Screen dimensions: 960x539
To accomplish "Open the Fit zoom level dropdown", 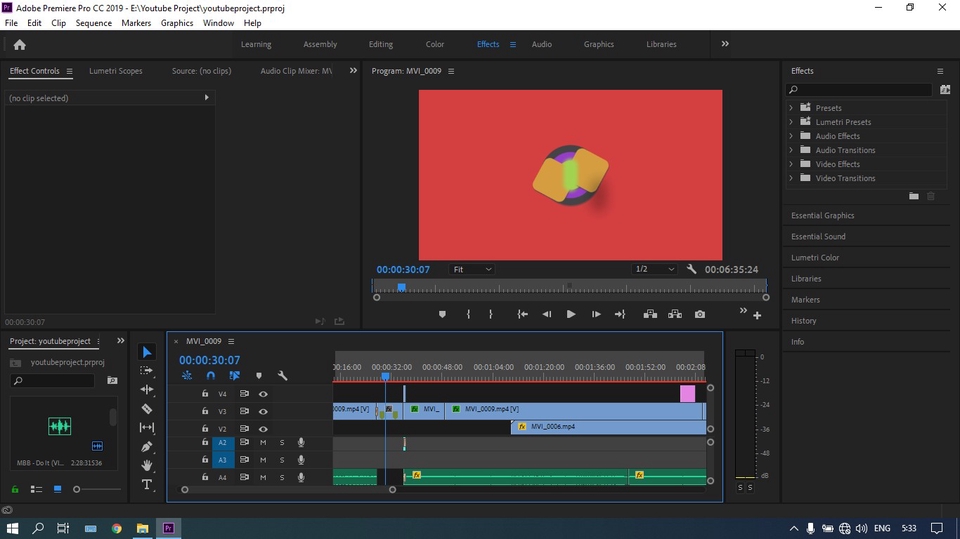I will 472,270.
